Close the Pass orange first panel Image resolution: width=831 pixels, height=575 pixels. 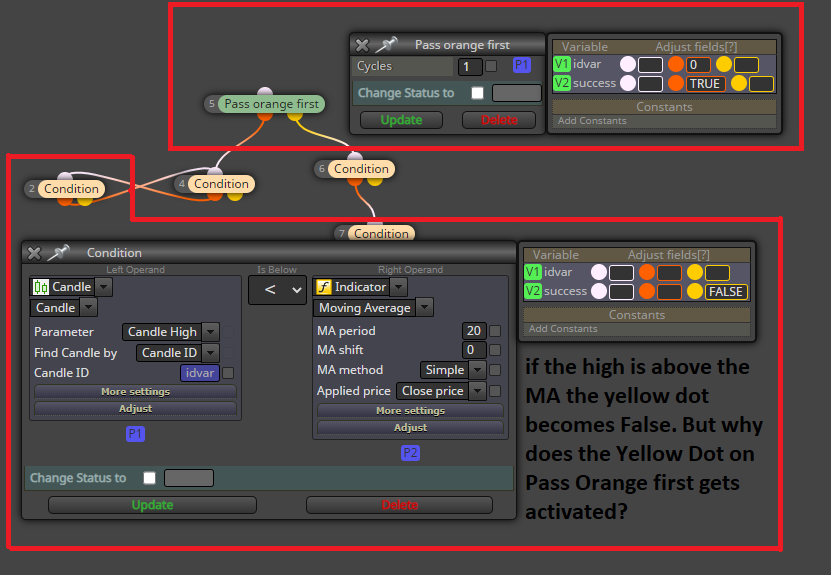click(x=363, y=46)
